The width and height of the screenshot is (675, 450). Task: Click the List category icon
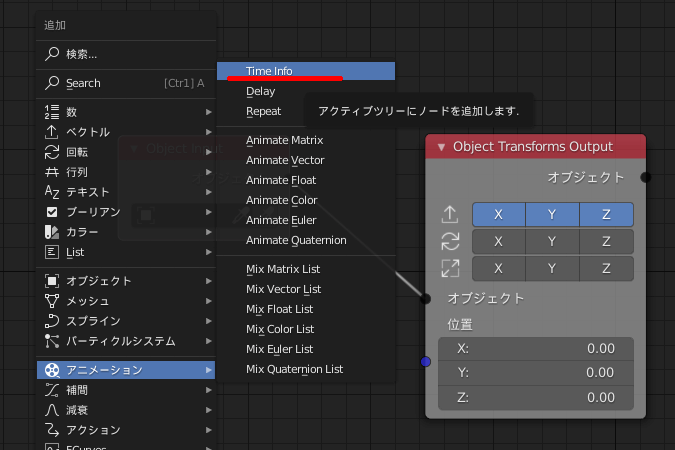coord(52,252)
